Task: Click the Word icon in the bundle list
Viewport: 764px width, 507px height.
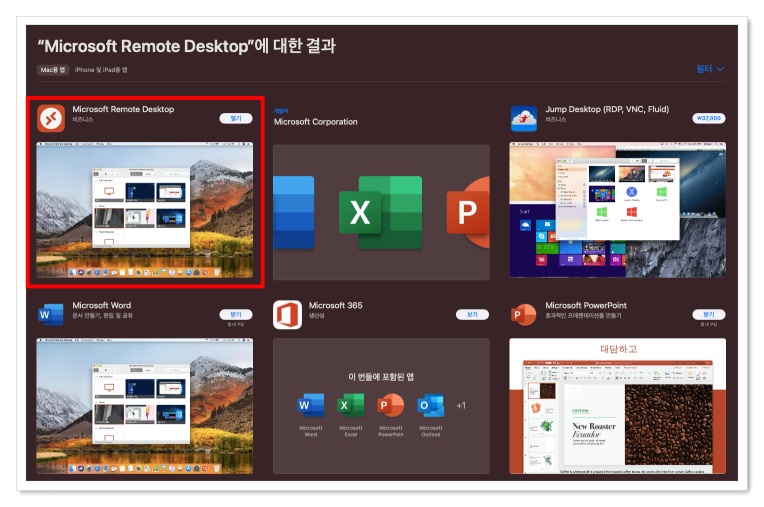Action: tap(311, 405)
